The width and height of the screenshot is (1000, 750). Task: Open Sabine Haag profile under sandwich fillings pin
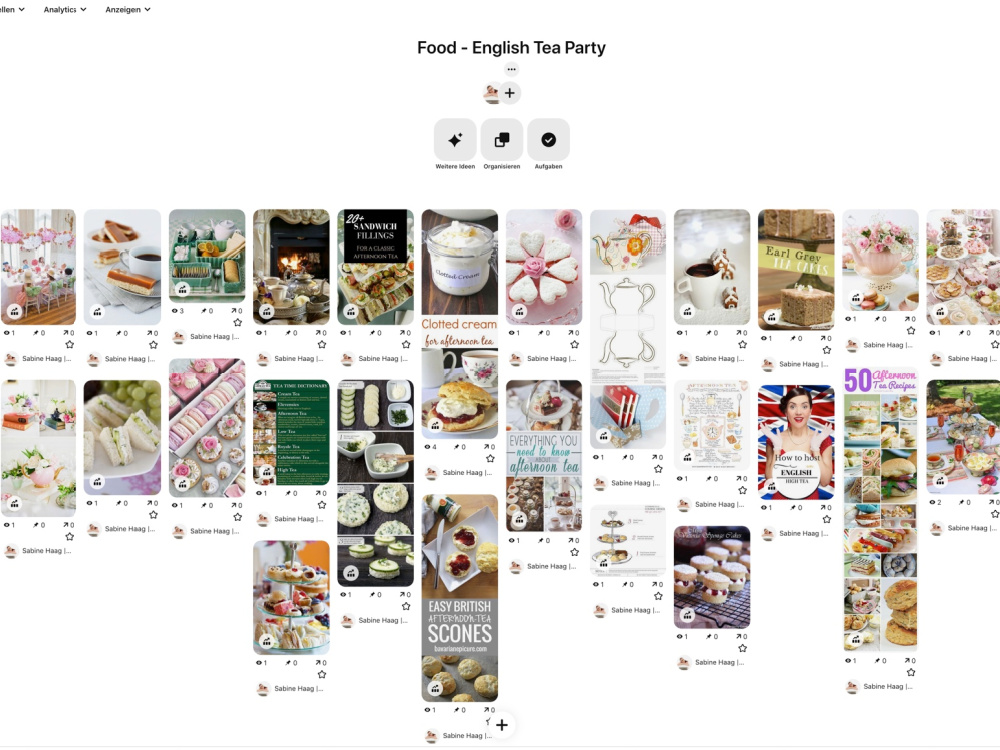pyautogui.click(x=383, y=358)
